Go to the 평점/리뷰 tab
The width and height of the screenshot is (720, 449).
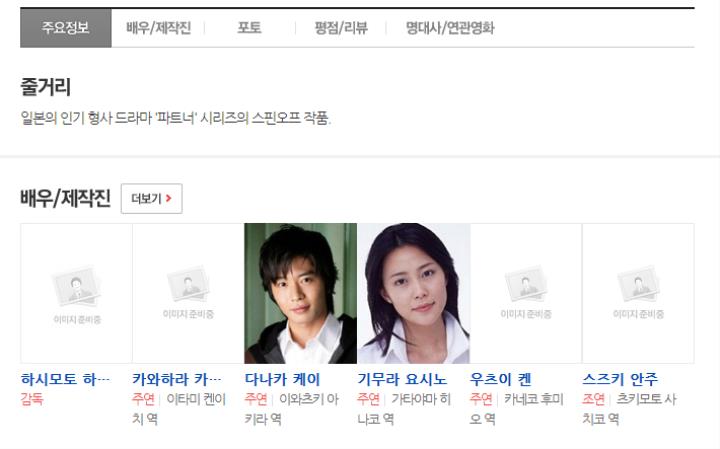(x=341, y=28)
